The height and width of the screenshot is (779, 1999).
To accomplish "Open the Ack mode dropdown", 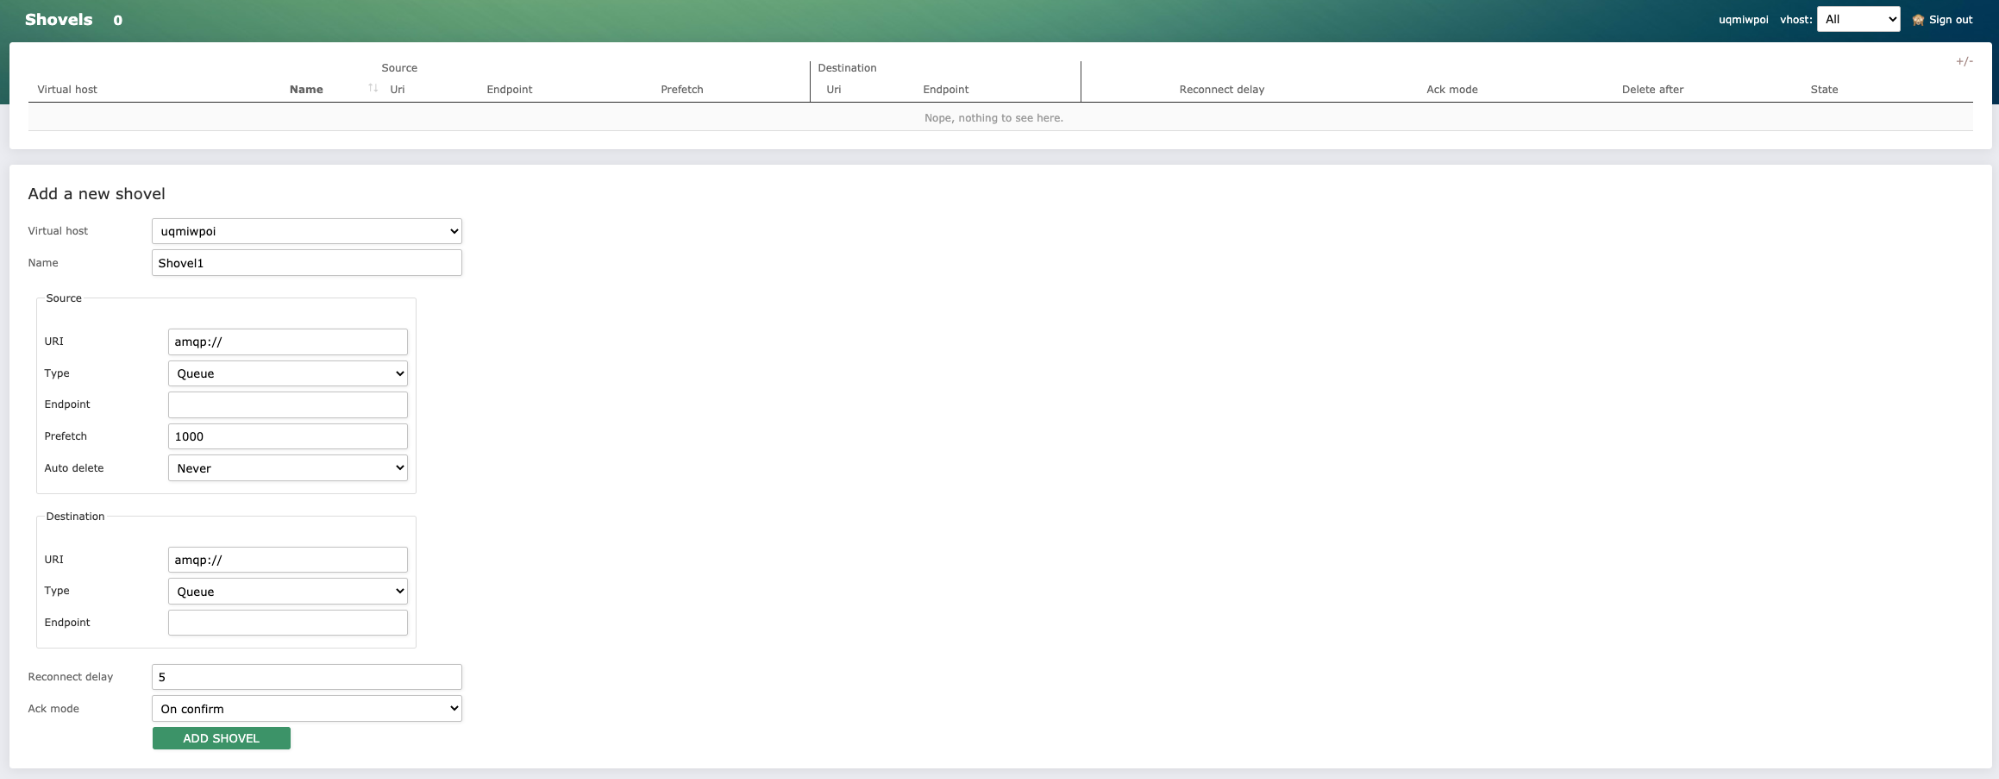I will (307, 708).
